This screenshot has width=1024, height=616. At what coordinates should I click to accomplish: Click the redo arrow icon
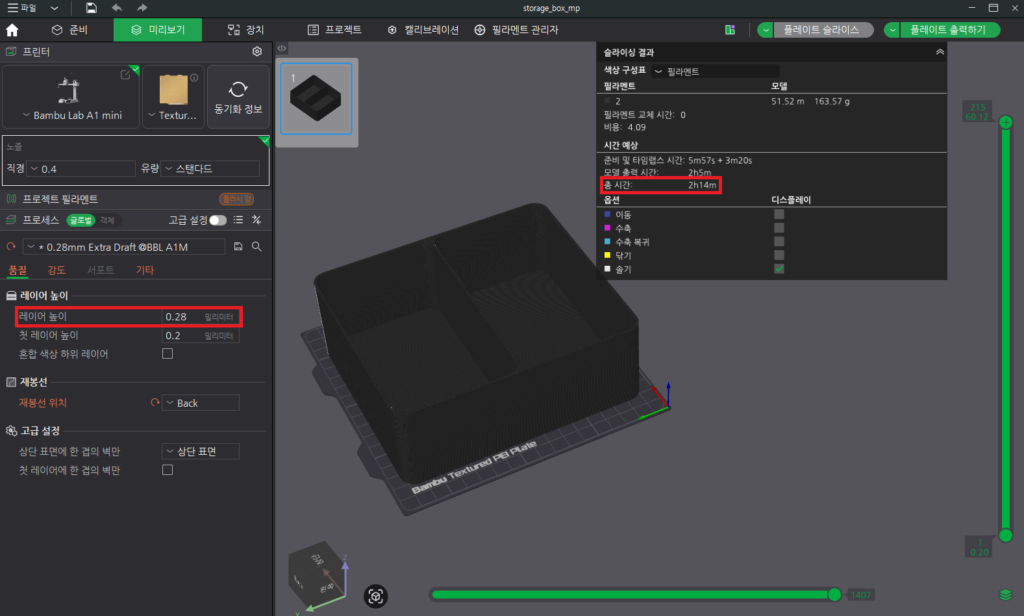click(142, 8)
